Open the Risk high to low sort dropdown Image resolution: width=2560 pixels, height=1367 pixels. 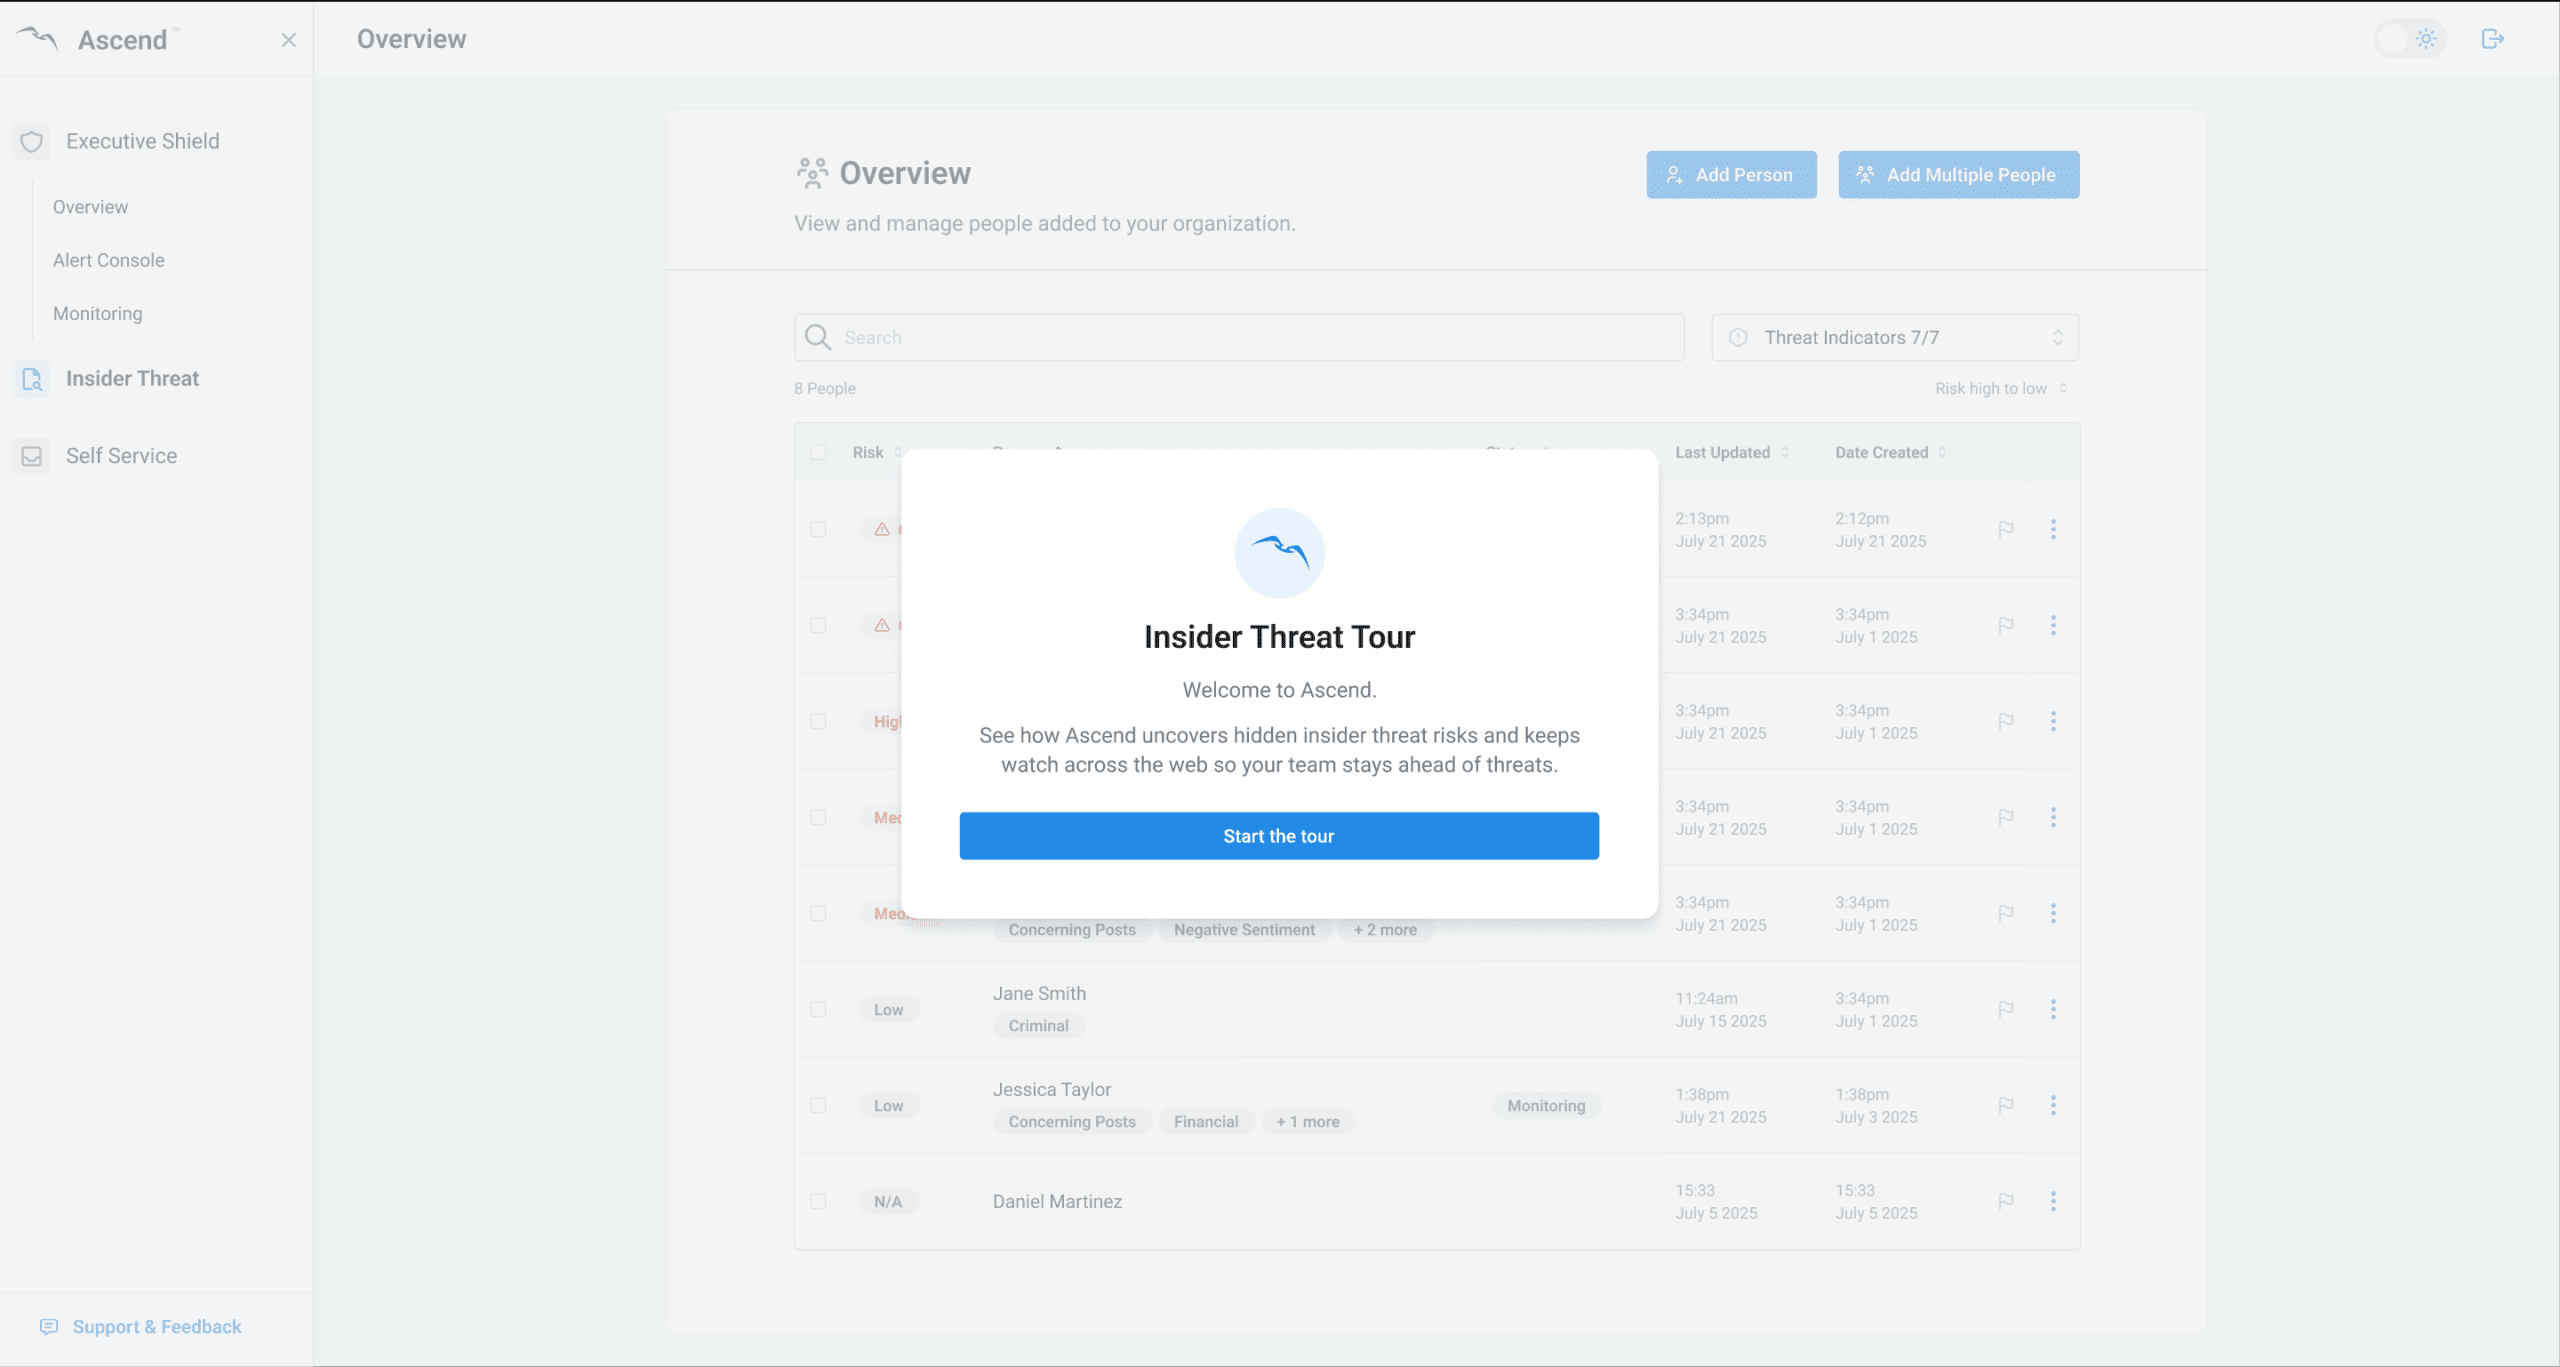coord(2000,388)
